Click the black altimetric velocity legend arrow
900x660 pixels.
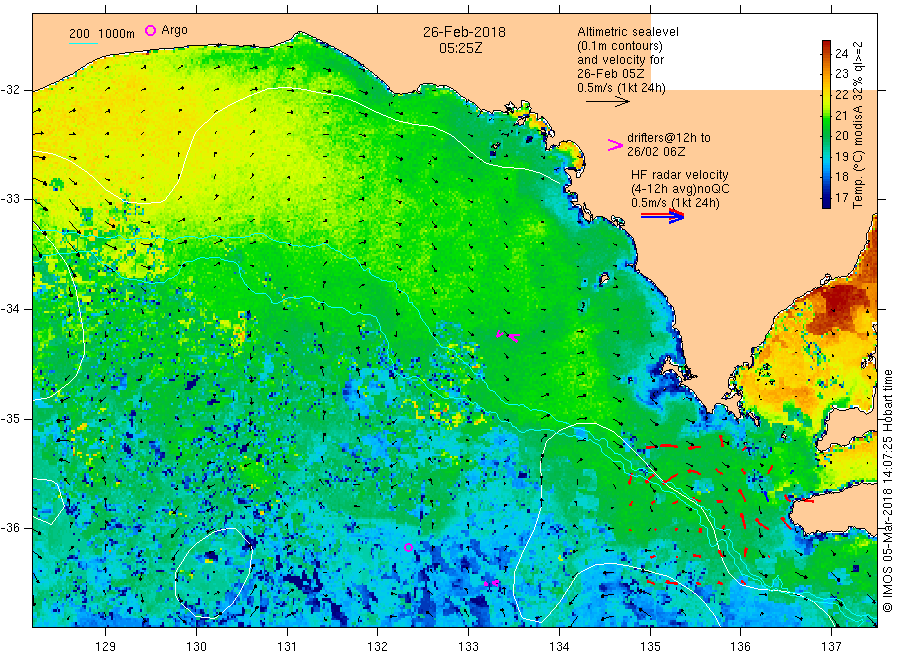point(607,102)
